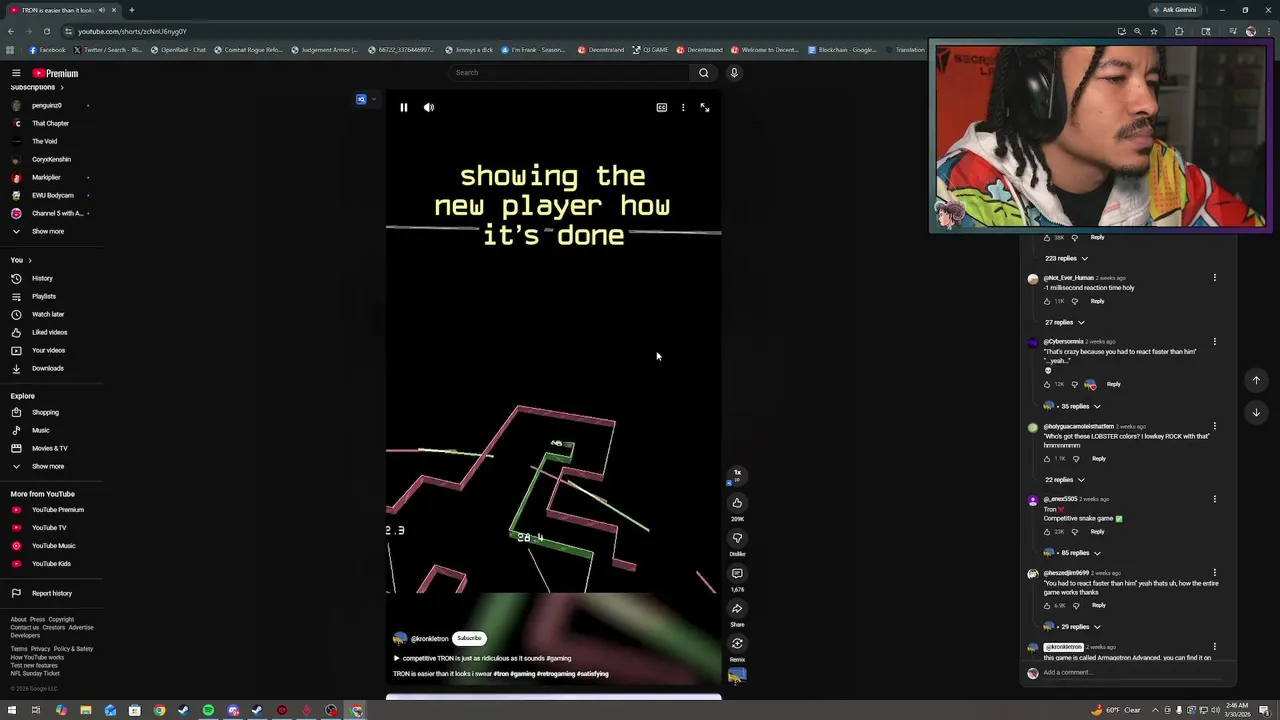The width and height of the screenshot is (1280, 720).
Task: Open the @Cybersomnia comment's three-dot menu
Action: [1215, 342]
